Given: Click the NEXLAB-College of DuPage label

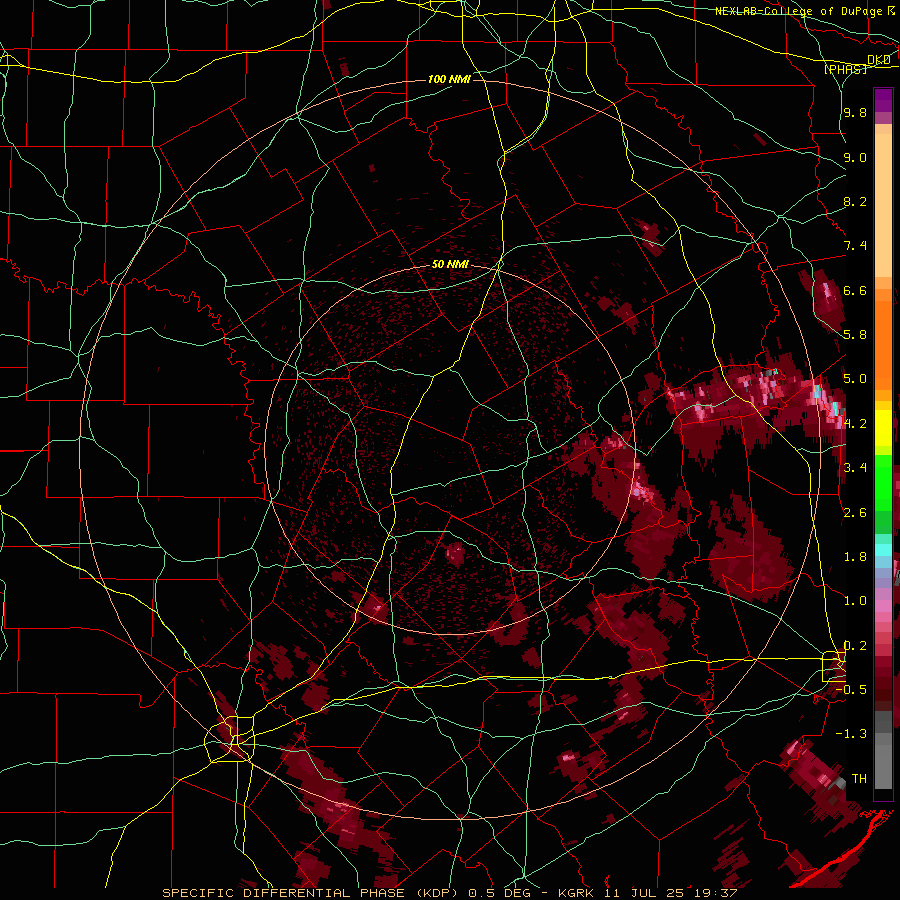Looking at the screenshot, I should pyautogui.click(x=799, y=11).
